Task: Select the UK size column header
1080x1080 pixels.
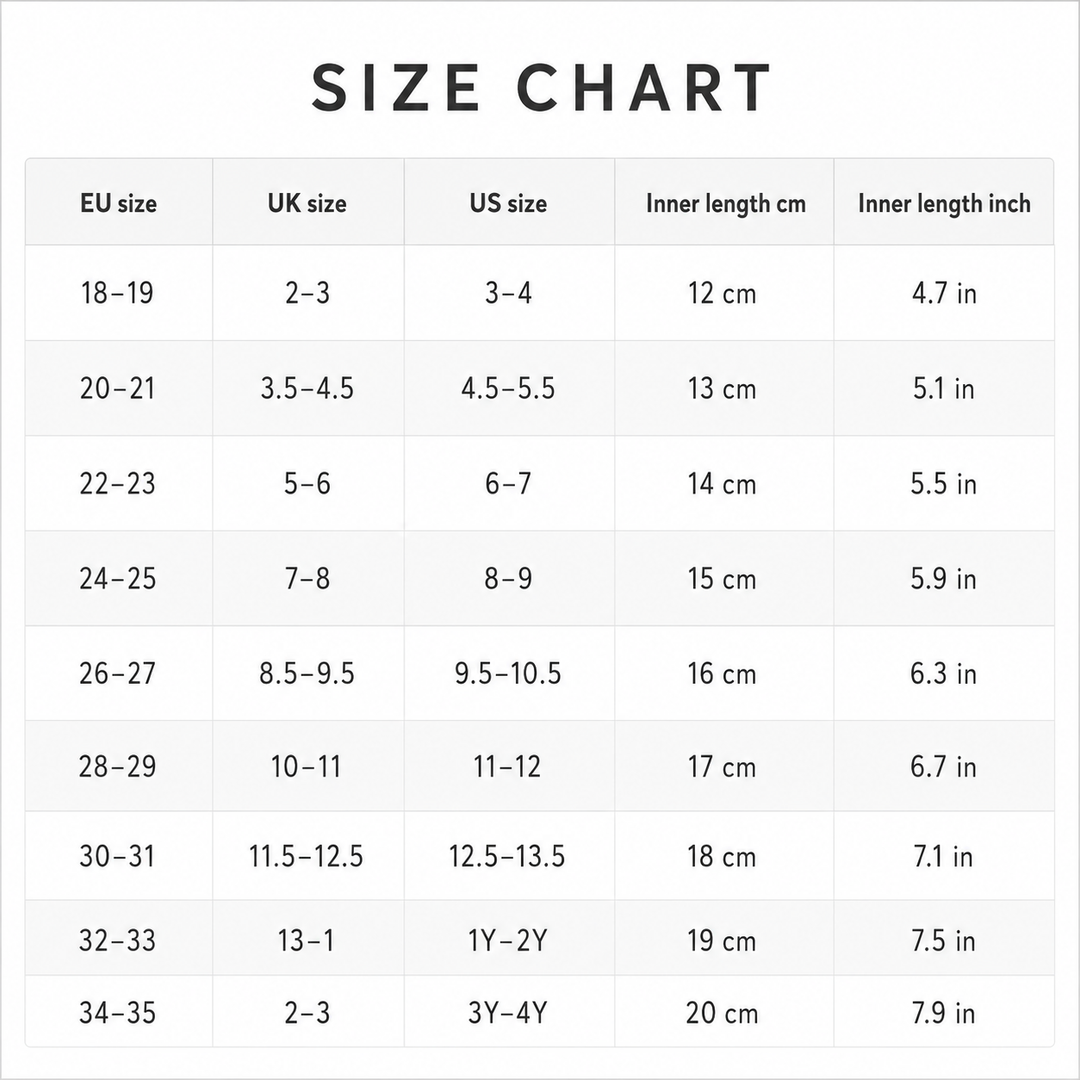Action: (307, 203)
